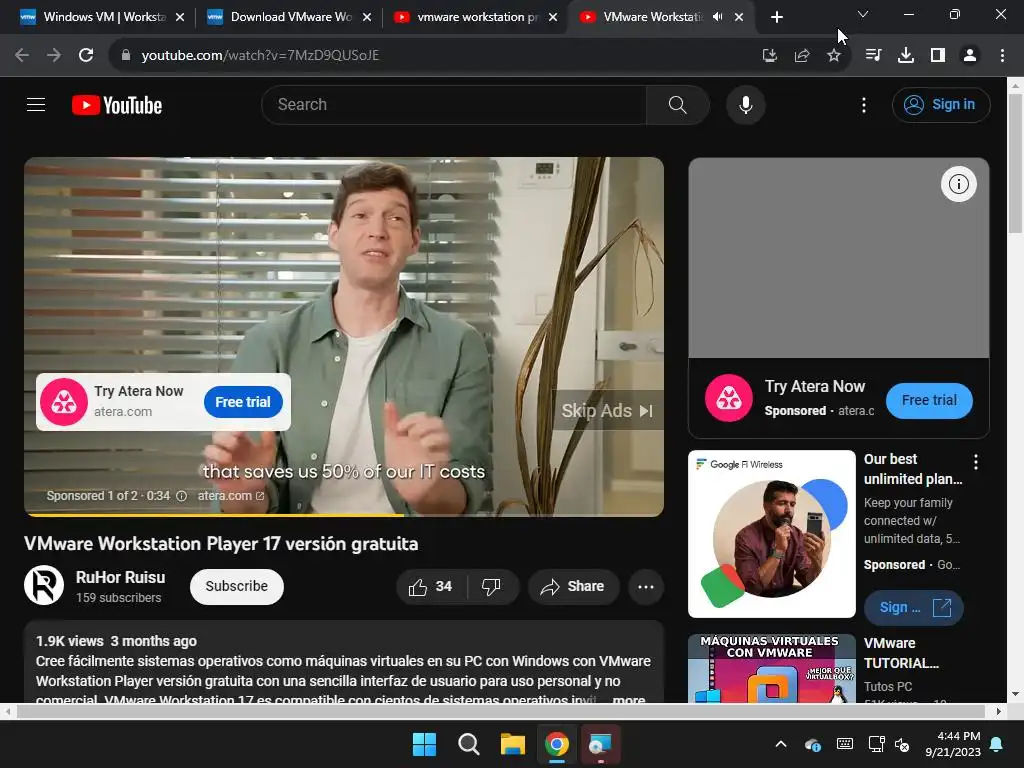
Task: Open Chrome three-dot menu
Action: point(1002,55)
